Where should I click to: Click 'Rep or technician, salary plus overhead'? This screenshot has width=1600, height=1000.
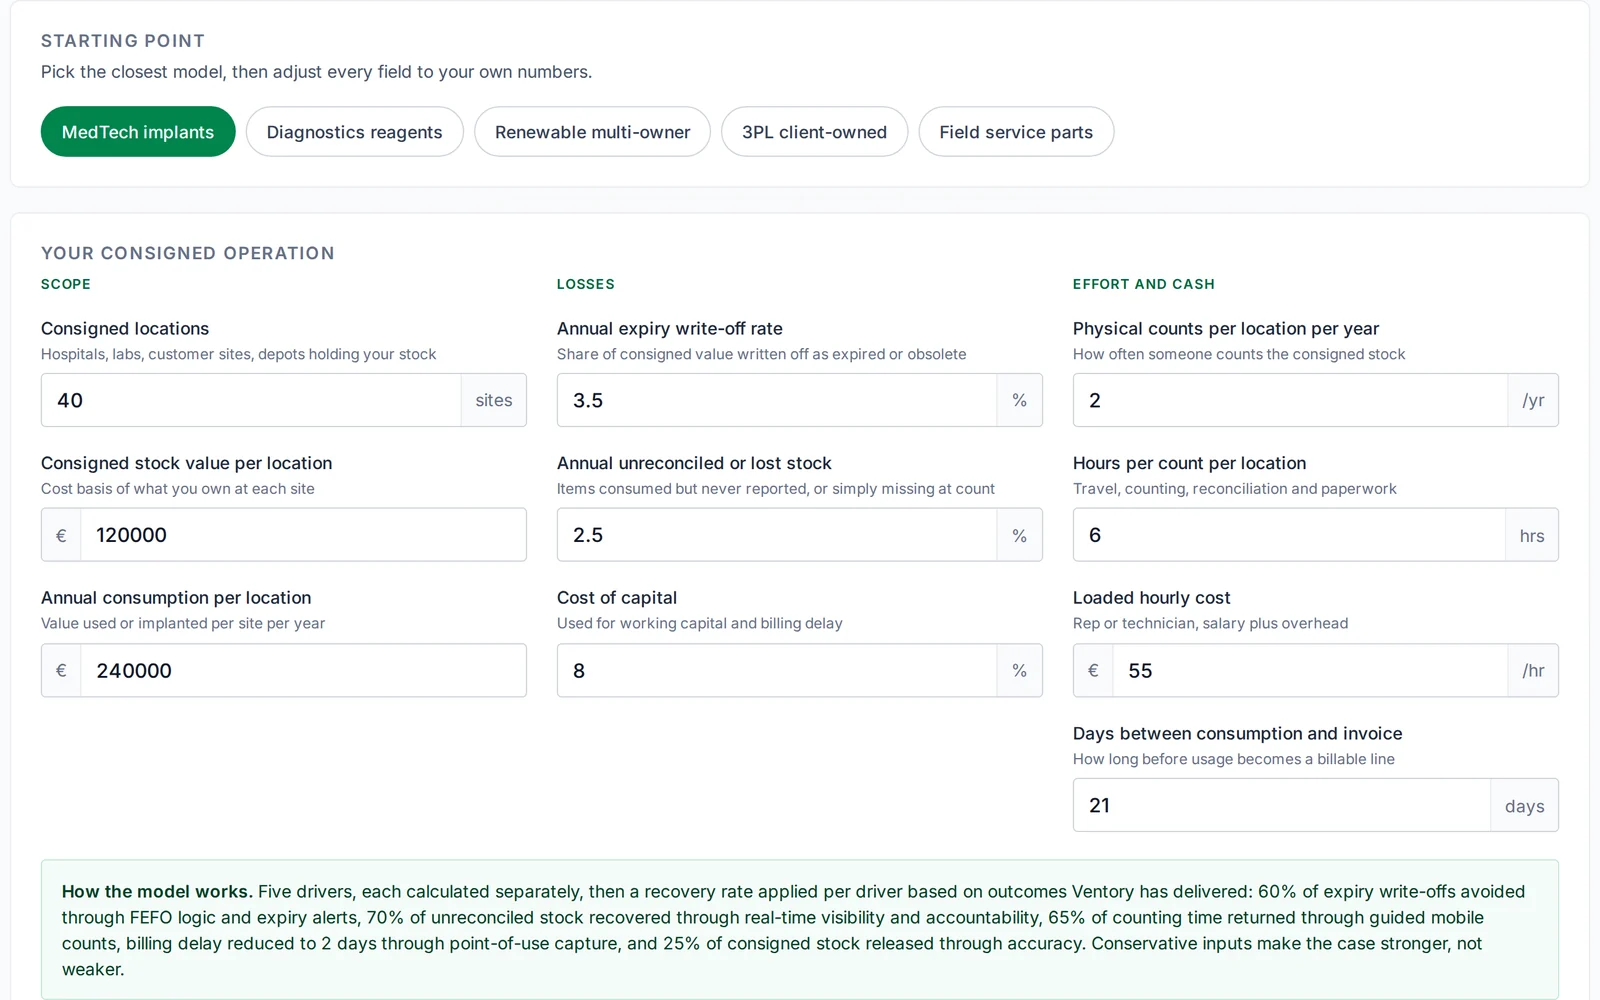[1210, 623]
